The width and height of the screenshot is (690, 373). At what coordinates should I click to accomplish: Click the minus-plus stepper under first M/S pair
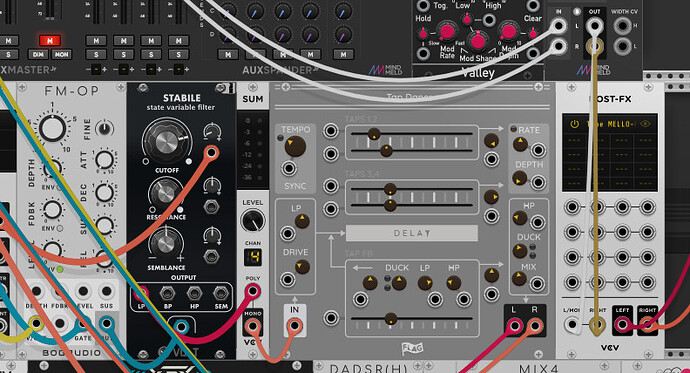[x=96, y=69]
